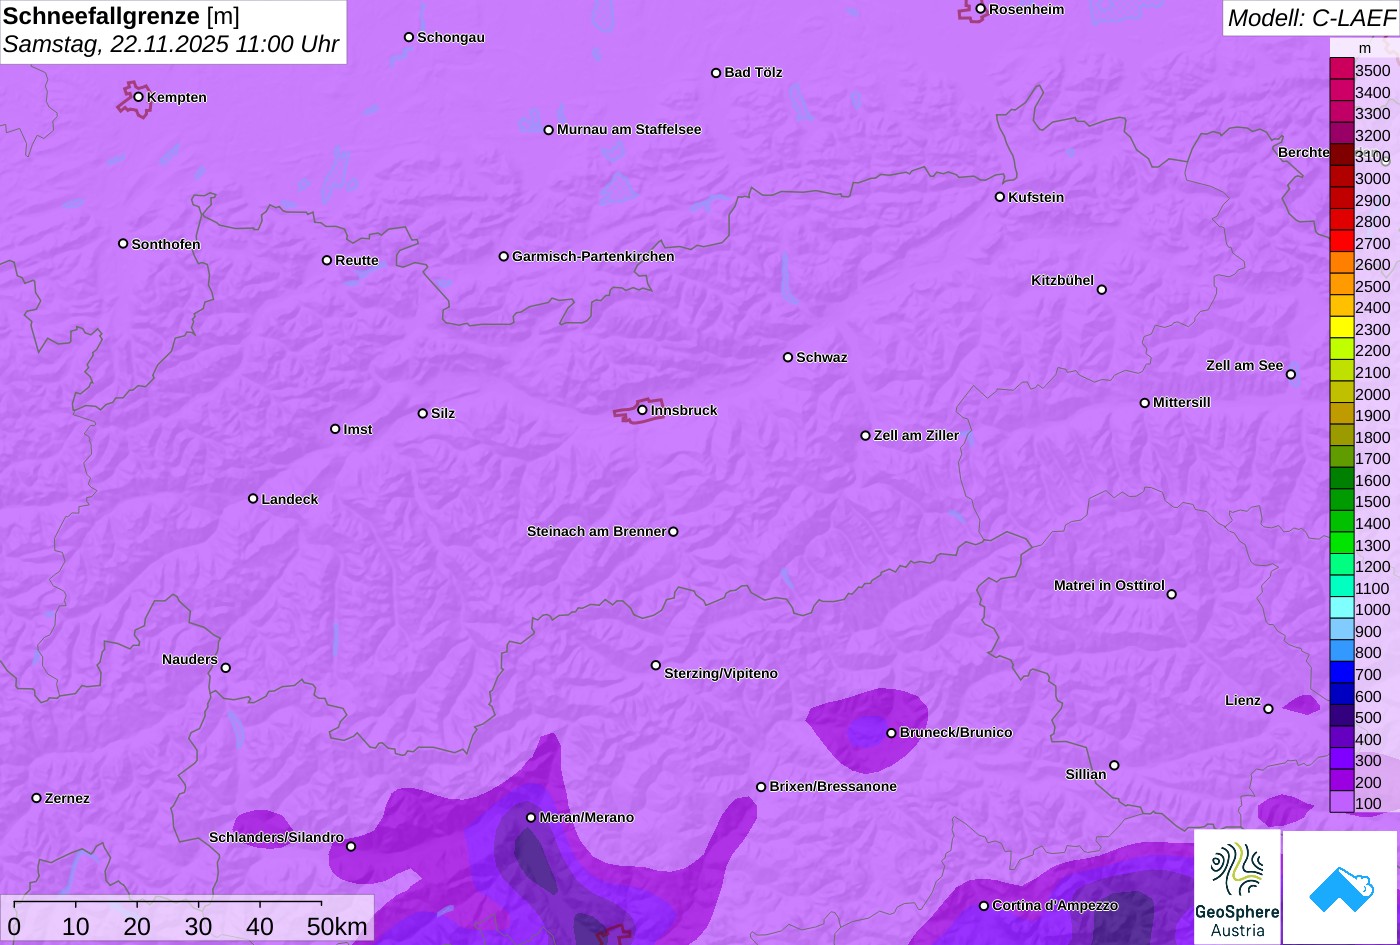Pick the yellow 2300 m legend swatch

pos(1341,328)
